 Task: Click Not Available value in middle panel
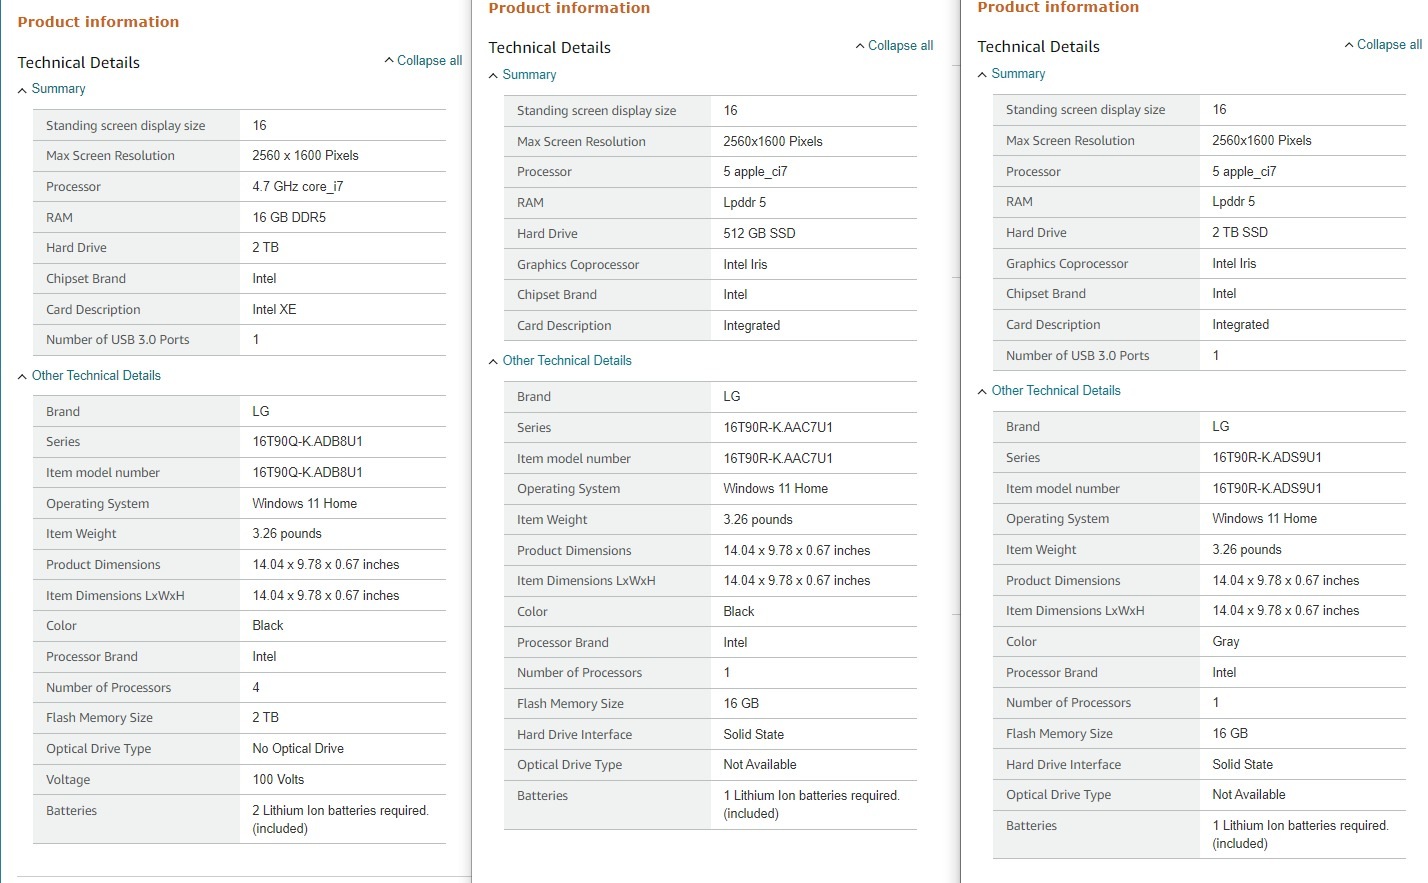(x=760, y=765)
